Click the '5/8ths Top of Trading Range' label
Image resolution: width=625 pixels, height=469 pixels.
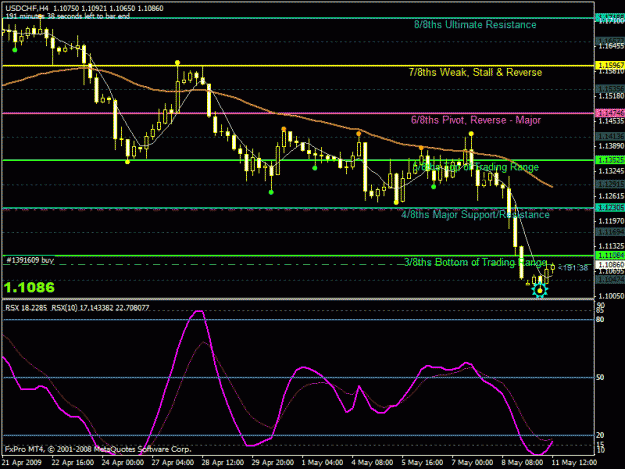[x=476, y=167]
